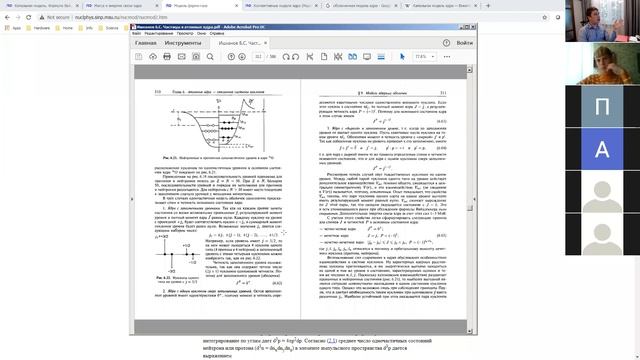Screen dimensions: 640x360
Task: Open the Редактирование menu
Action: (159, 33)
